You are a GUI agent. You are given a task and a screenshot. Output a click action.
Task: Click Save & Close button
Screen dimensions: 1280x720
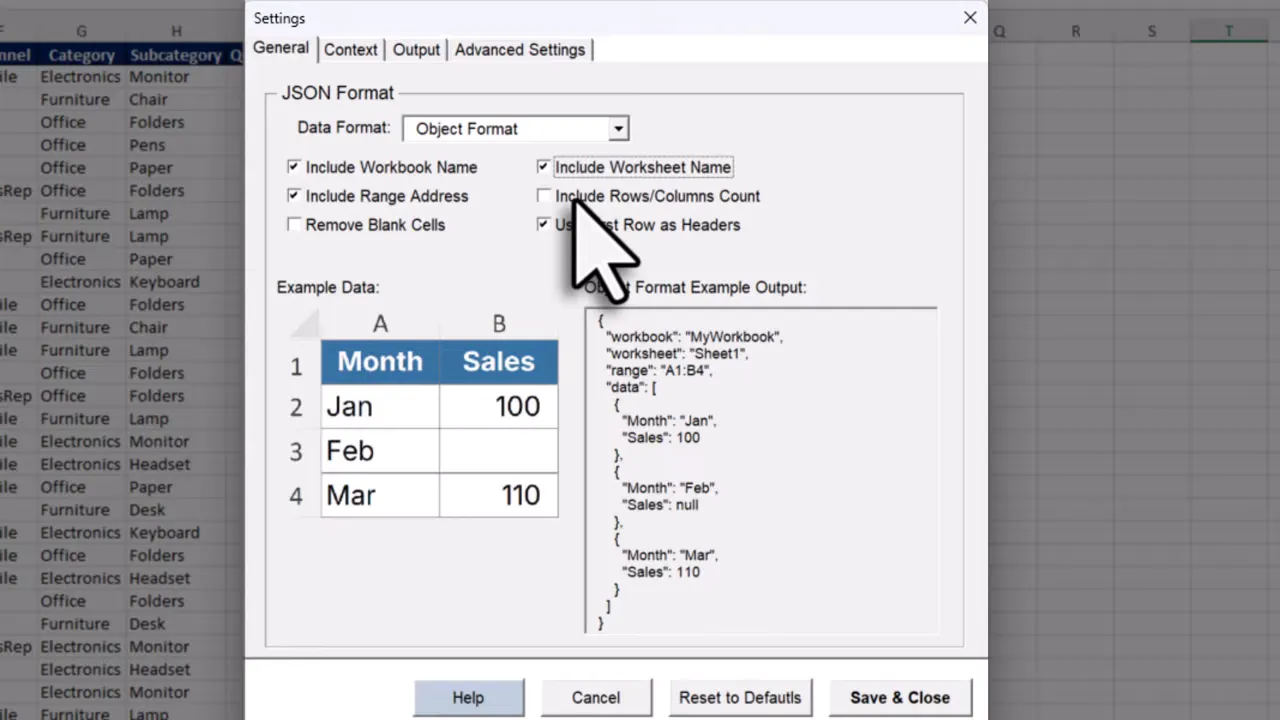[899, 697]
